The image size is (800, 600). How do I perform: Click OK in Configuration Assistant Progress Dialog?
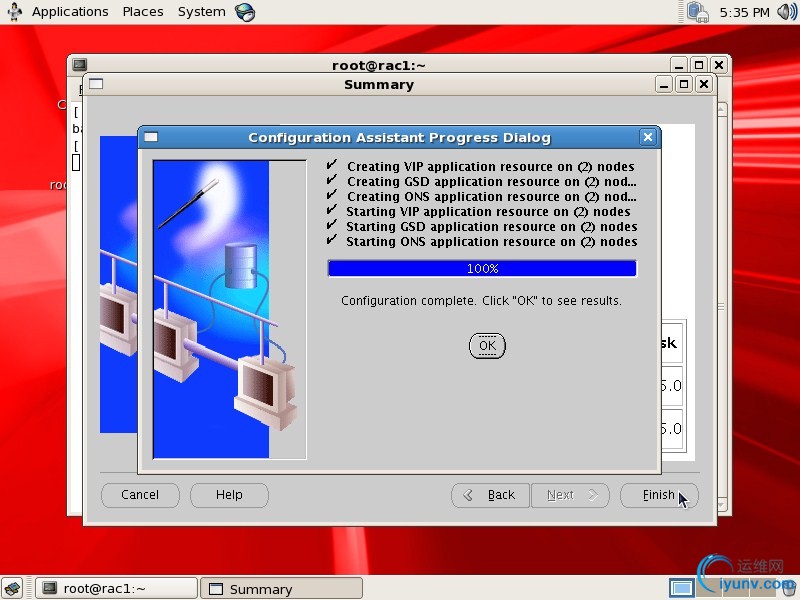487,345
